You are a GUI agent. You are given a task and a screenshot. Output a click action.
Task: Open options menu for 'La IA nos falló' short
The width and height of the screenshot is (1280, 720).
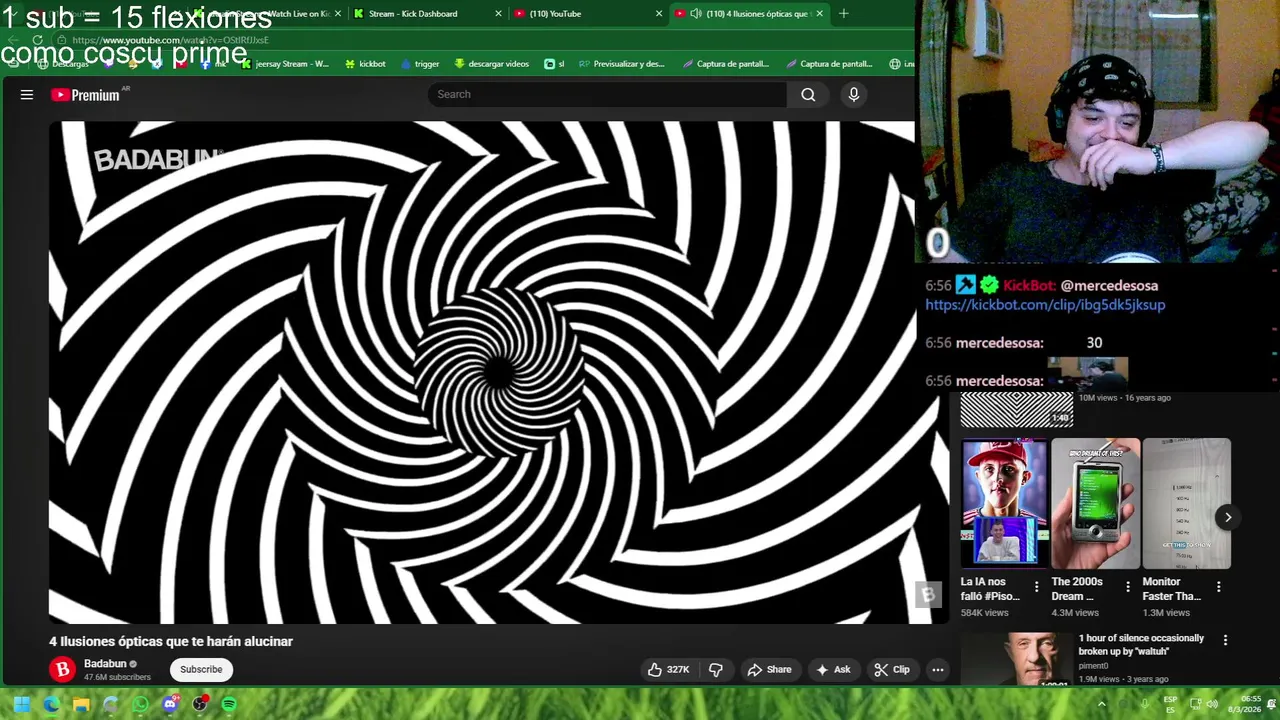[x=1036, y=587]
